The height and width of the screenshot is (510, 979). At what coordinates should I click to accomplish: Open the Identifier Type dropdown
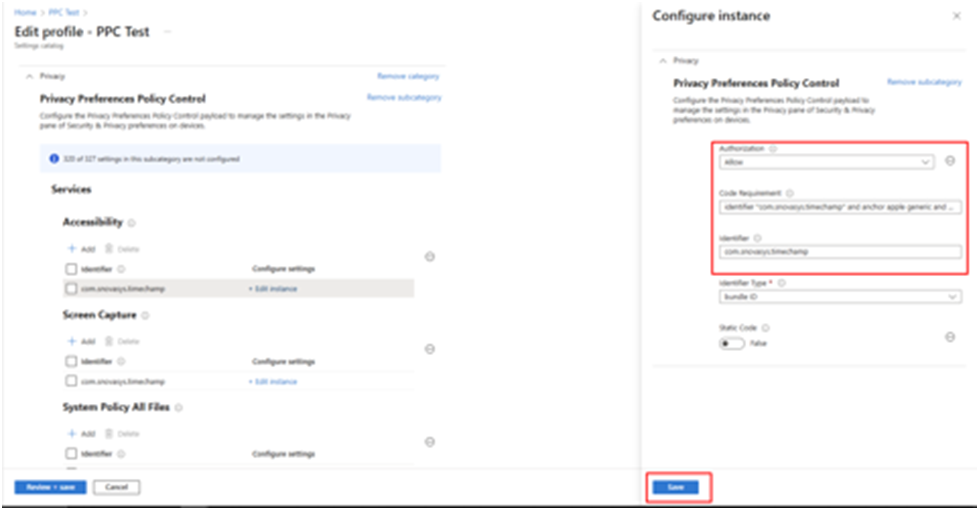839,297
